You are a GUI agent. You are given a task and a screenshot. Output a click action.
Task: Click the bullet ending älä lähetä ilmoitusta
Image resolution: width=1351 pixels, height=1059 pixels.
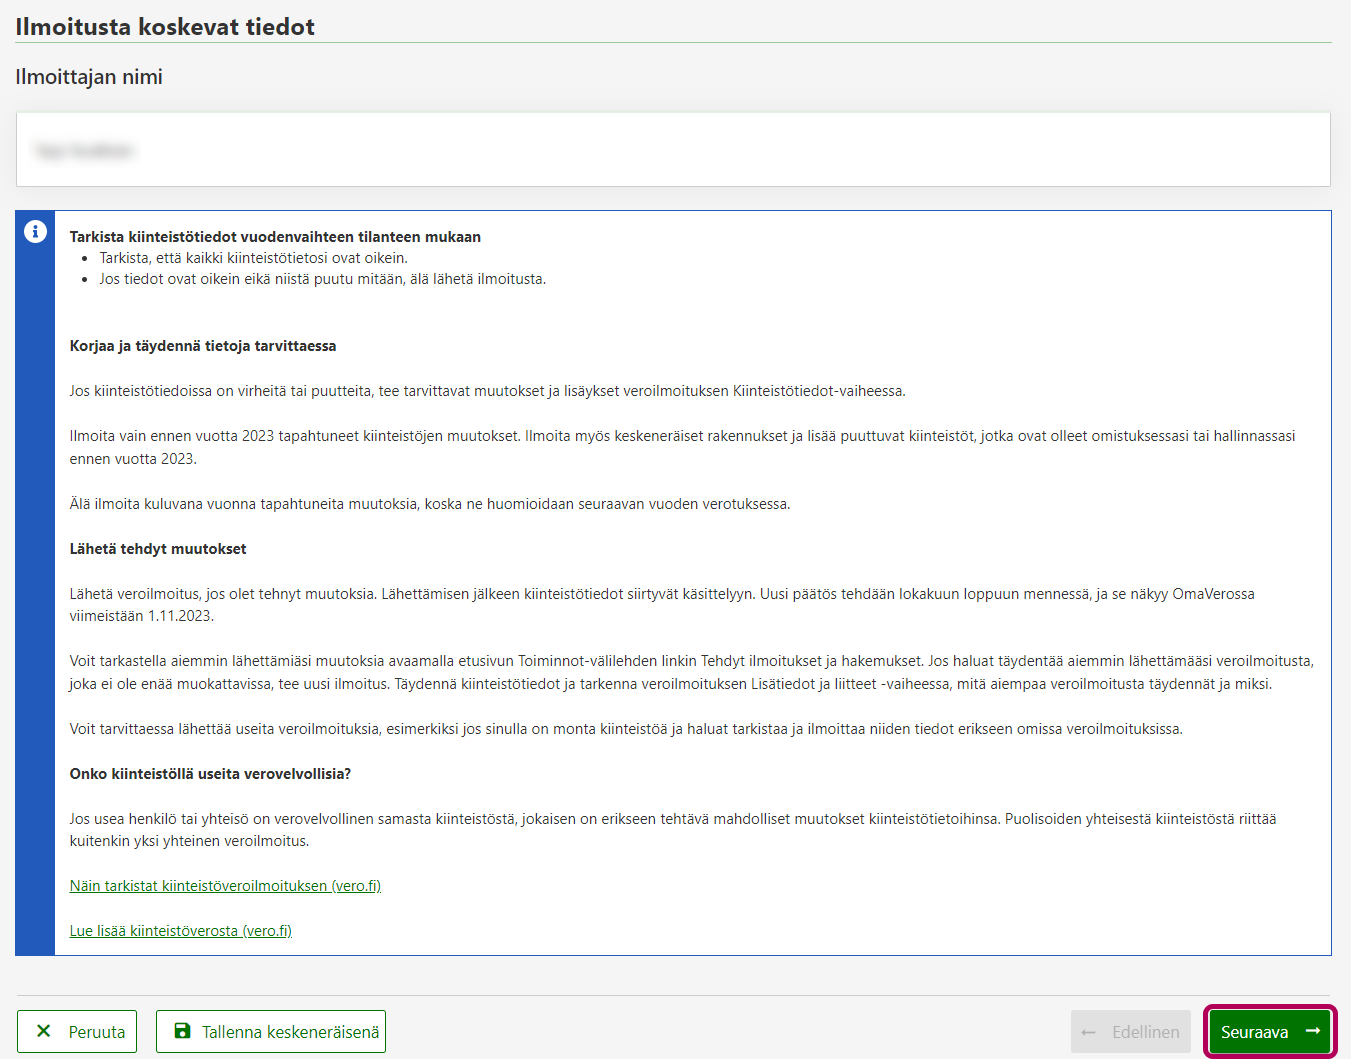(322, 279)
